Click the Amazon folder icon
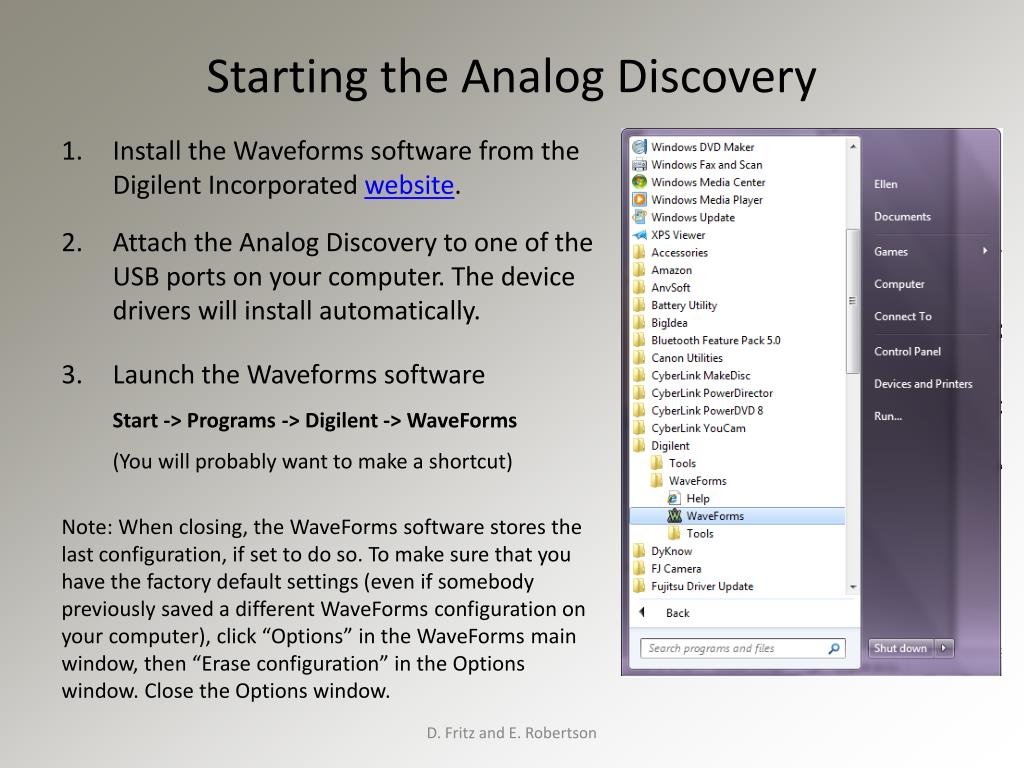The width and height of the screenshot is (1024, 768). pyautogui.click(x=639, y=270)
